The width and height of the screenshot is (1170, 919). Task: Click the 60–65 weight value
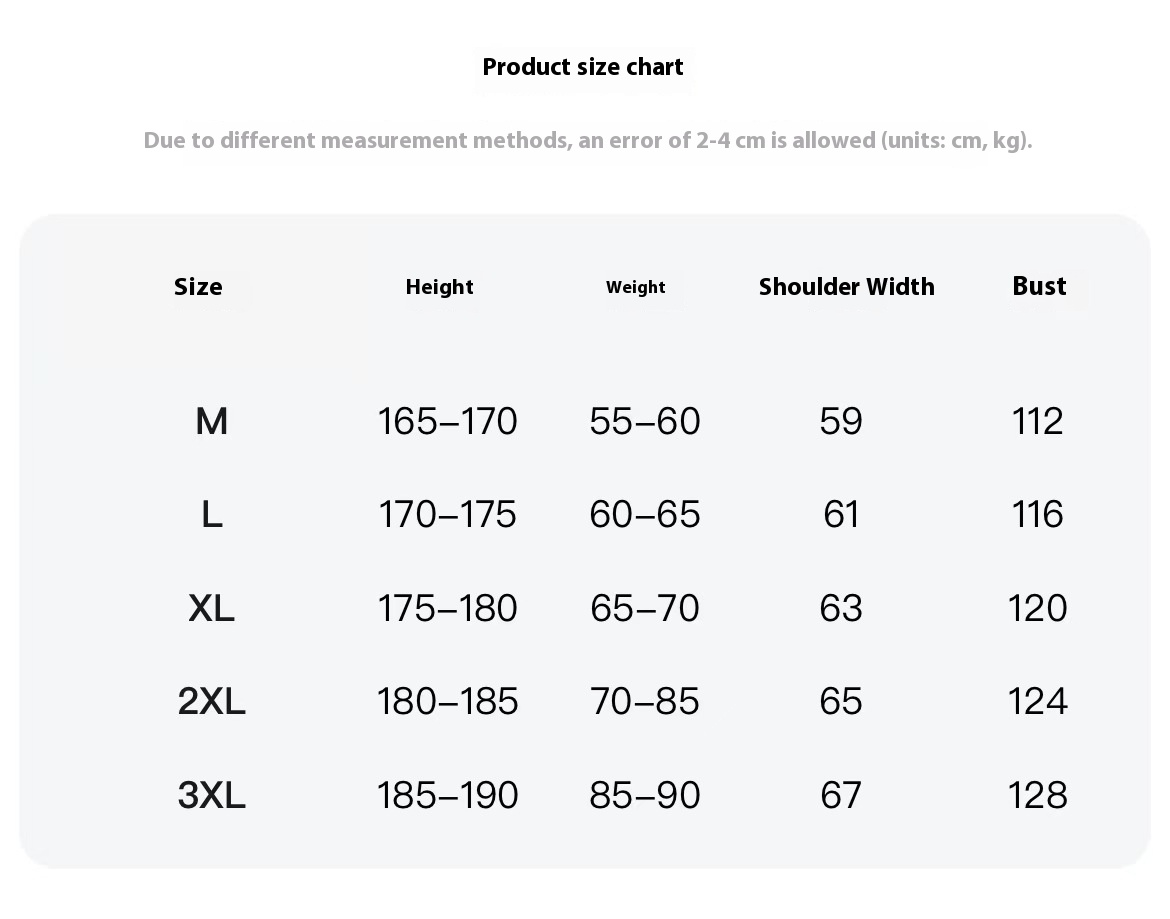(x=645, y=515)
